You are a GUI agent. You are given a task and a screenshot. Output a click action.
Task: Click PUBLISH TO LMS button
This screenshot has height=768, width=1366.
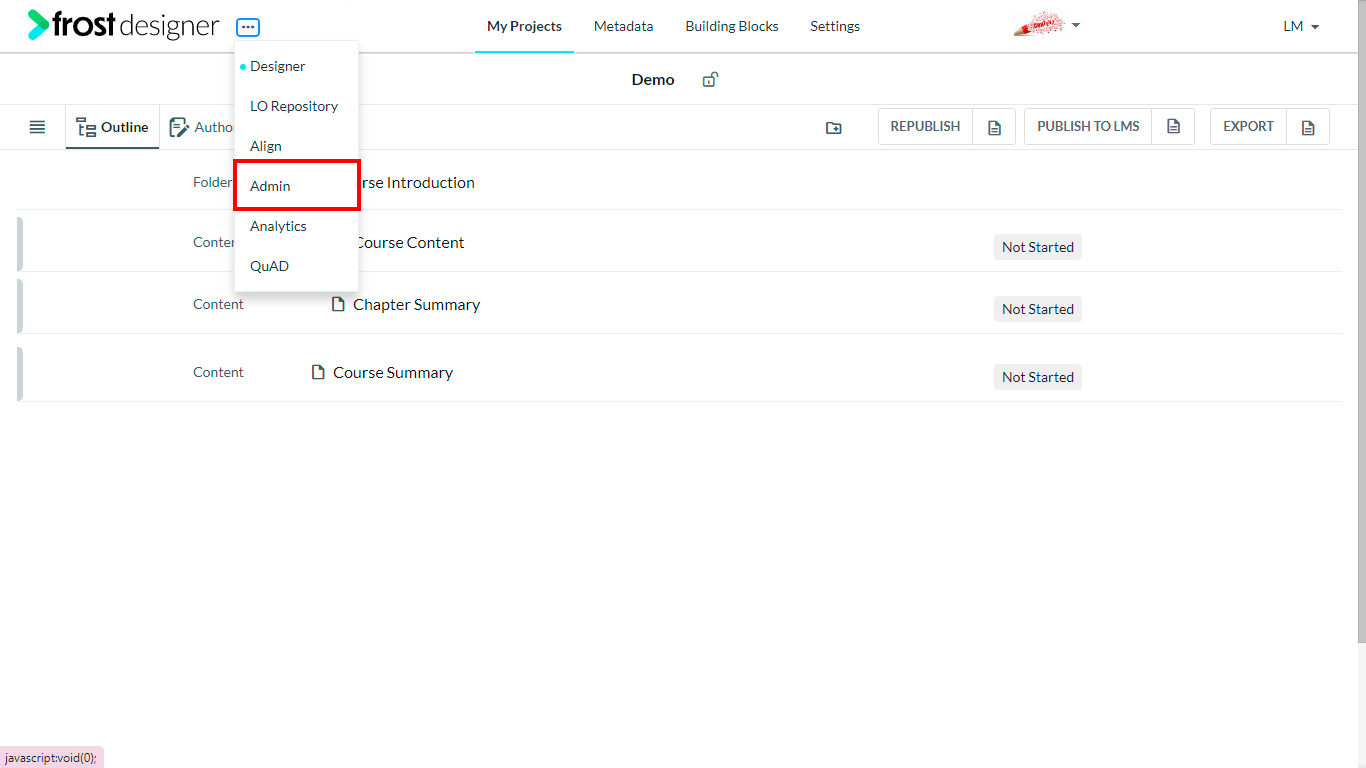(1088, 126)
